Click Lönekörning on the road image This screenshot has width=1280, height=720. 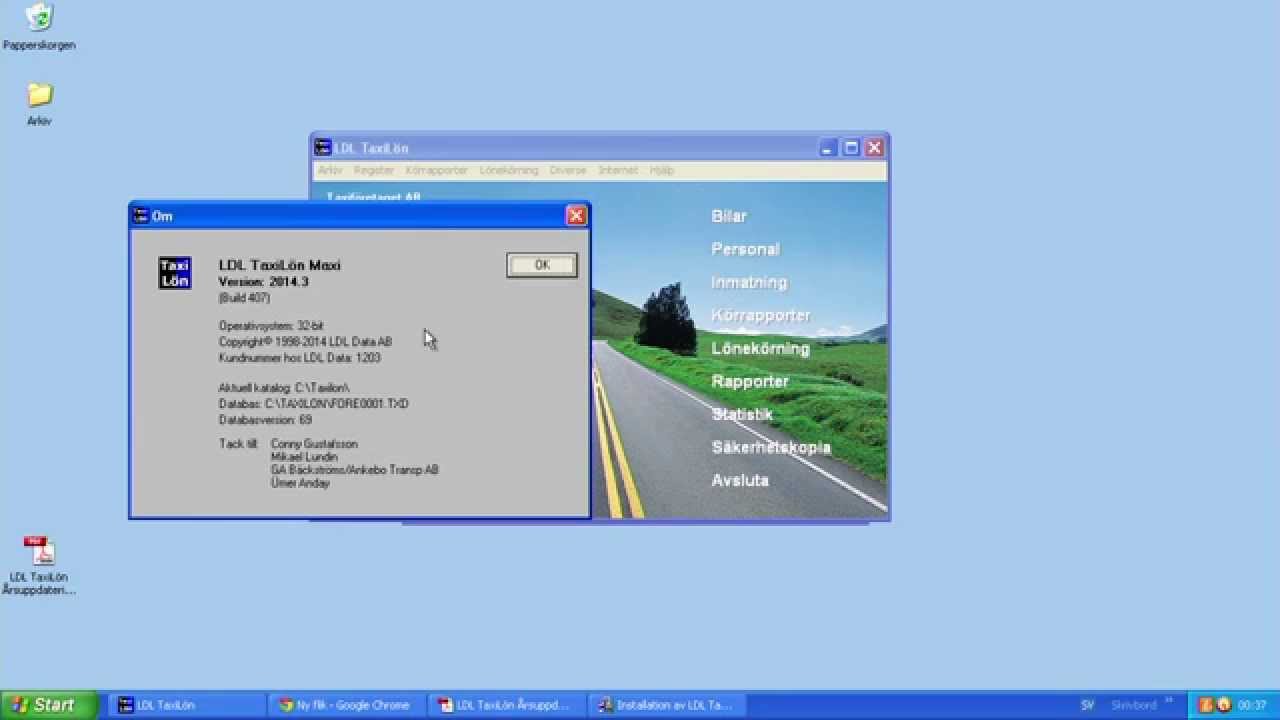760,348
